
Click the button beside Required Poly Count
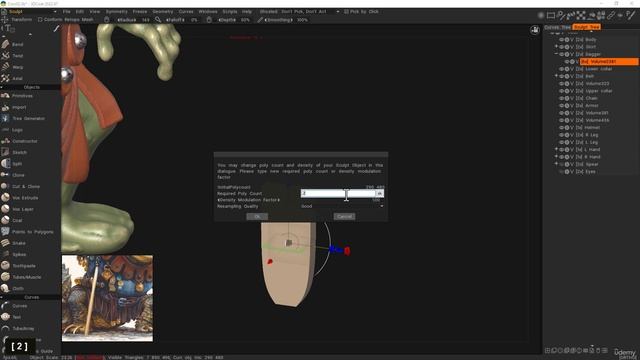pyautogui.click(x=380, y=193)
